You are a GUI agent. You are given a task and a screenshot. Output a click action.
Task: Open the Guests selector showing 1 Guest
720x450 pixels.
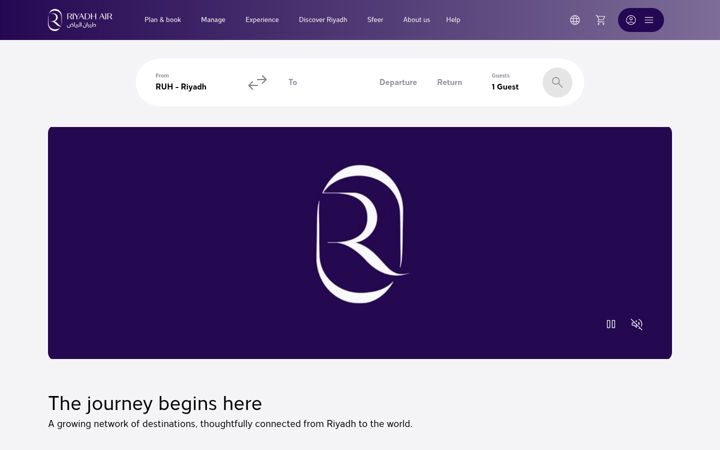pyautogui.click(x=505, y=82)
